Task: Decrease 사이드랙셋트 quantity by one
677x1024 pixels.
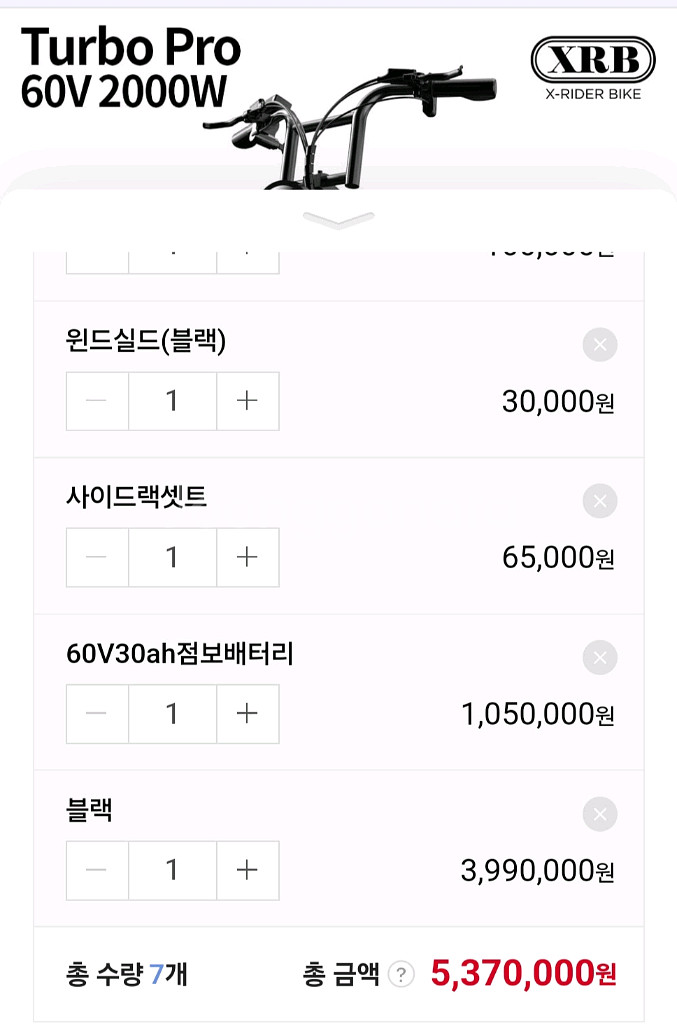Action: click(x=97, y=557)
